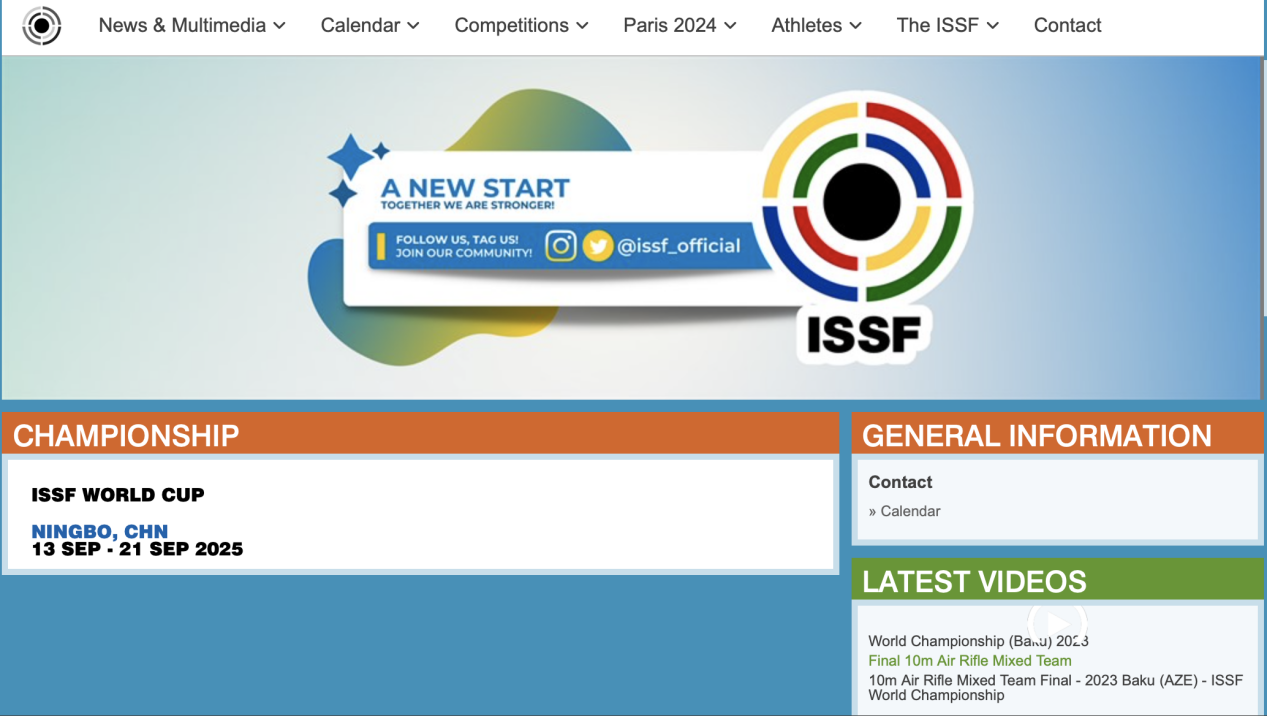The height and width of the screenshot is (716, 1267).
Task: Click the large ISSF target emblem
Action: pyautogui.click(x=862, y=200)
